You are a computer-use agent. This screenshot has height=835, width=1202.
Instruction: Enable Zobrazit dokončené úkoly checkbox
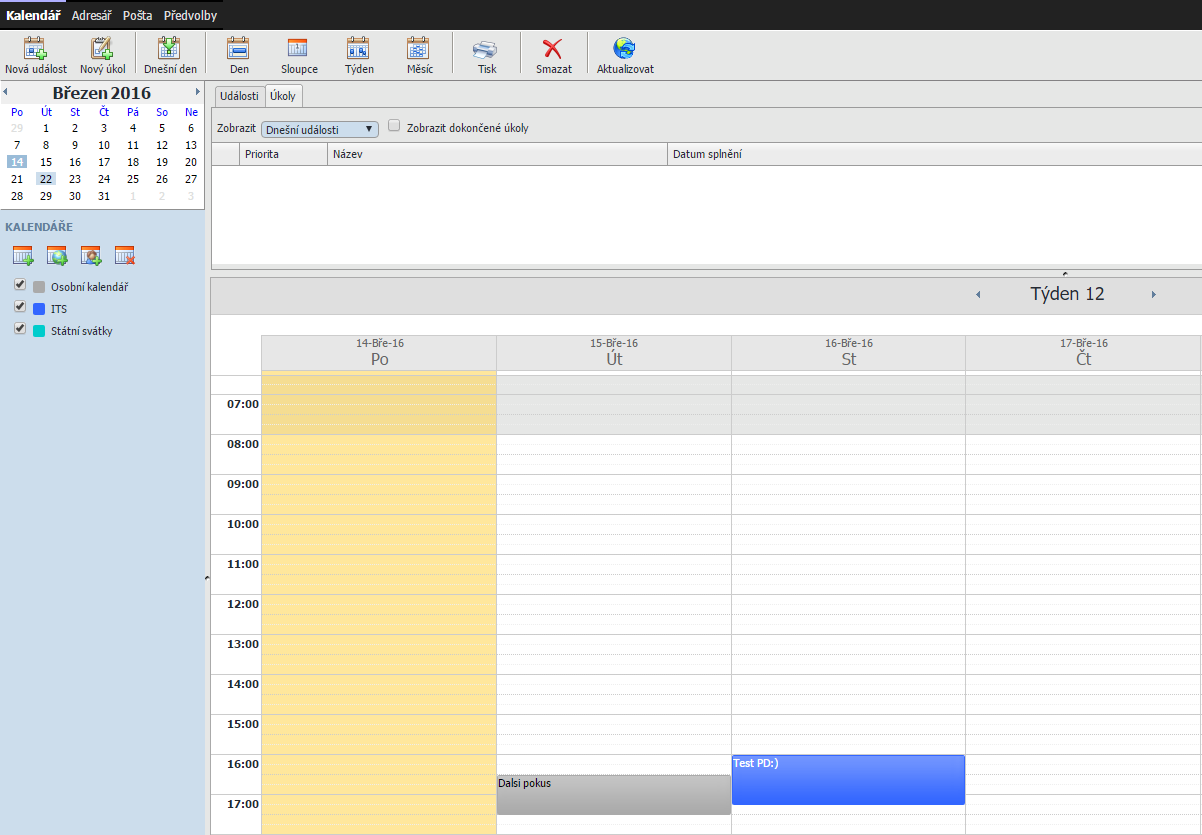click(x=394, y=126)
